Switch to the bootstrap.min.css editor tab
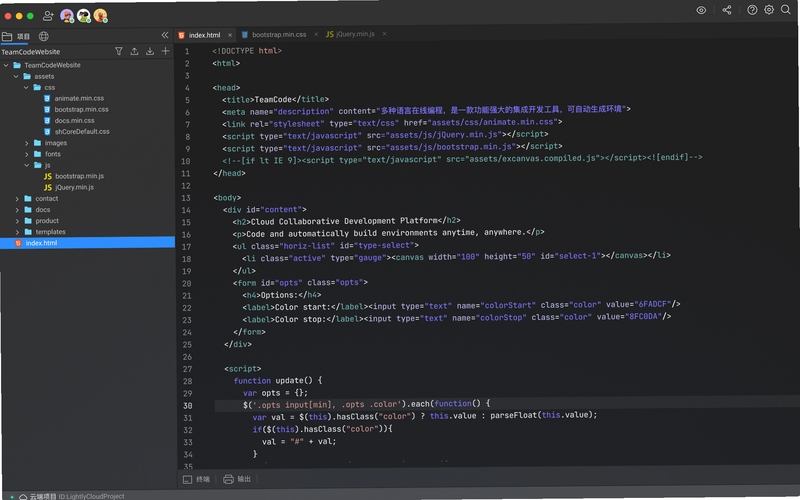800x500 pixels. pyautogui.click(x=279, y=35)
